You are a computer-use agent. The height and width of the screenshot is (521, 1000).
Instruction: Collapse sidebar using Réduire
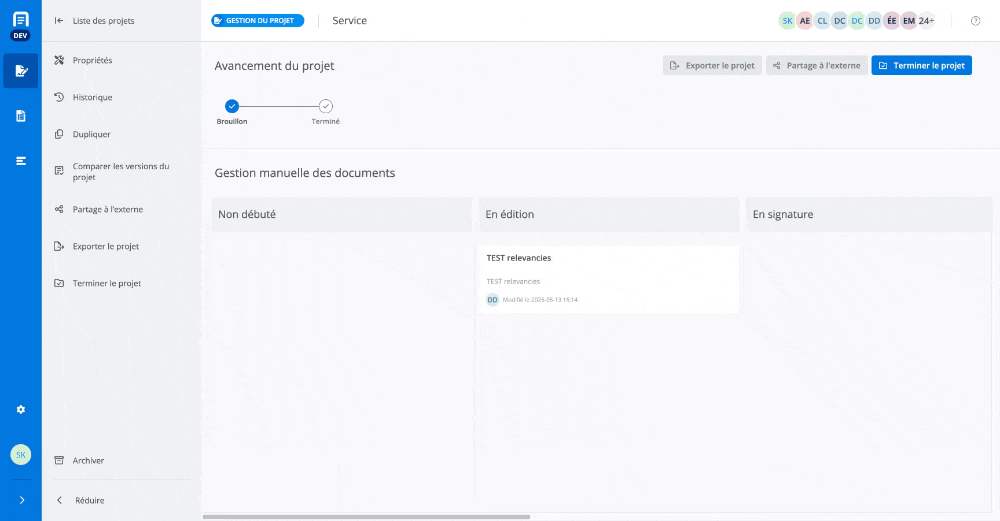coord(89,500)
